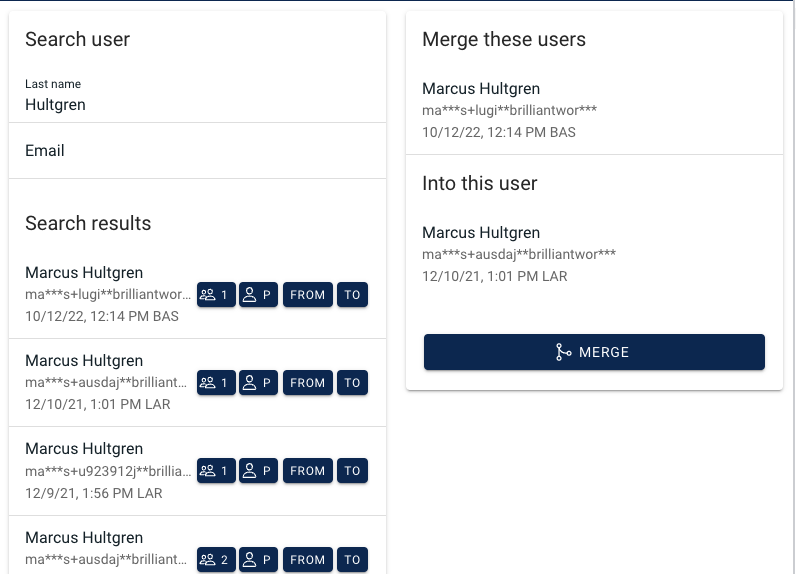Click TO on the 12/9/21 result
796x574 pixels.
(x=352, y=471)
